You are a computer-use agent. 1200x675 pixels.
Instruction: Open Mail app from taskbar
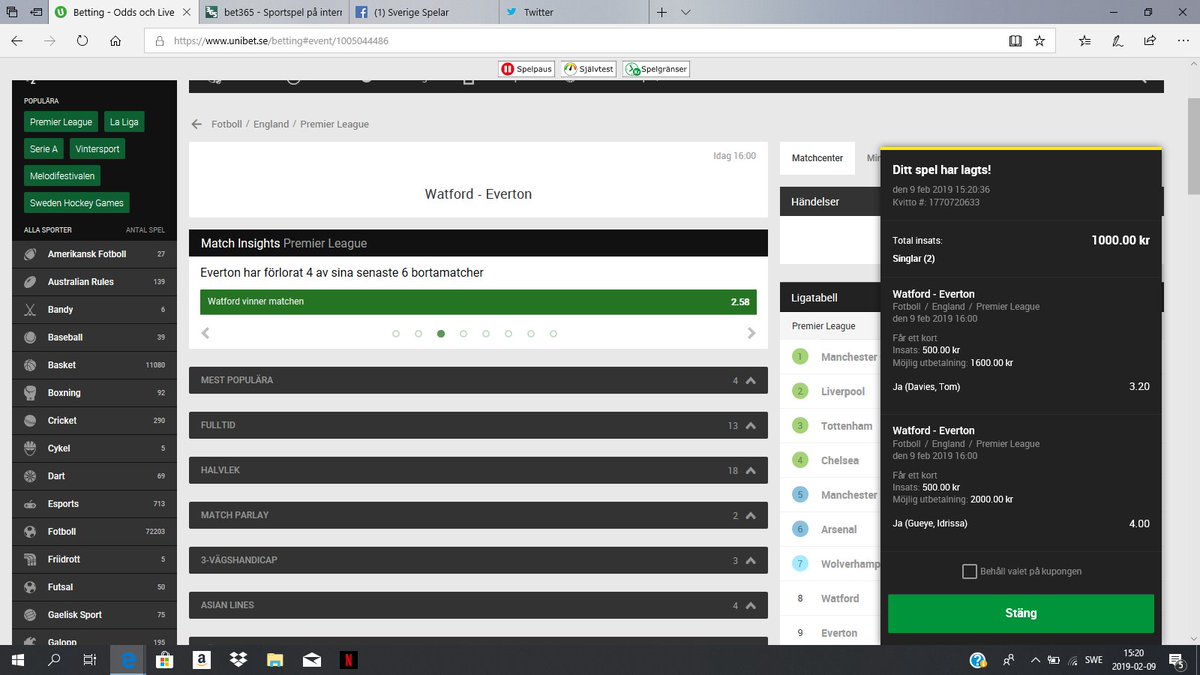(311, 660)
